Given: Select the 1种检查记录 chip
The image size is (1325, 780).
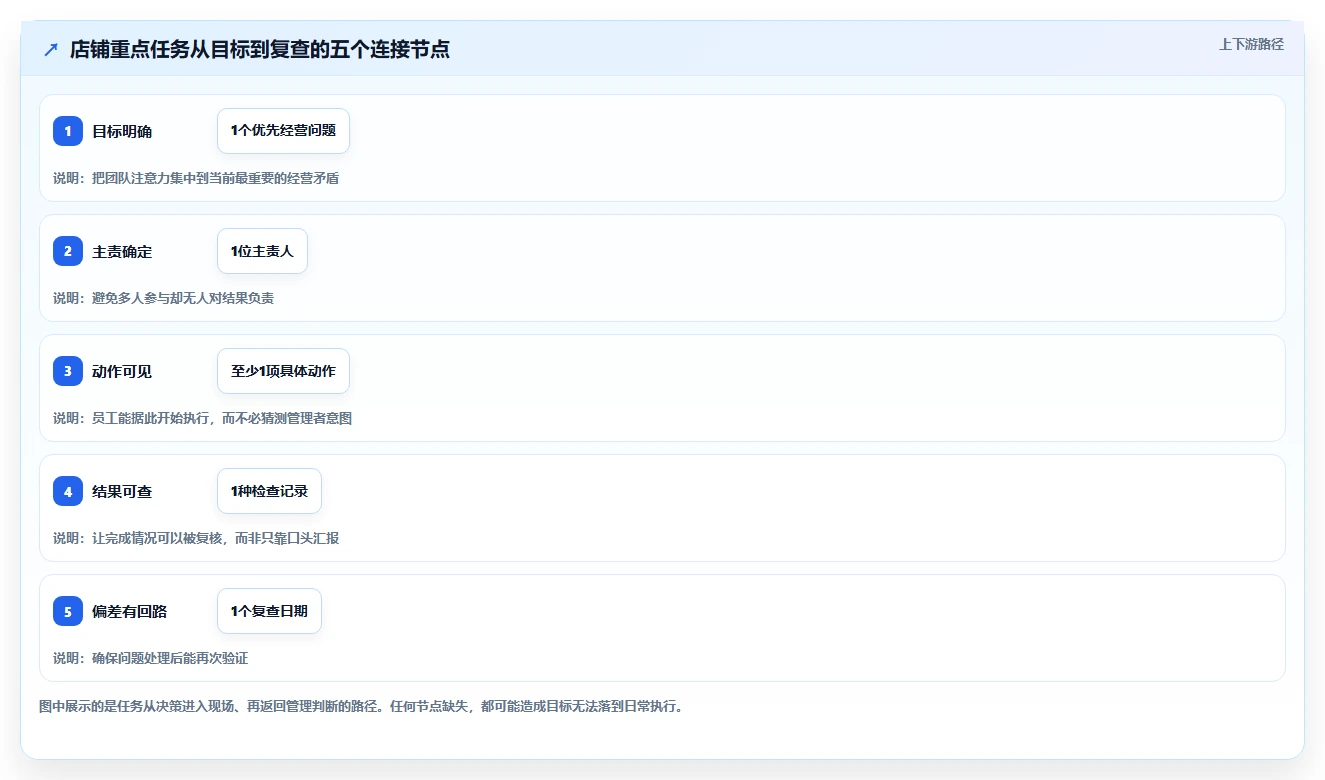Looking at the screenshot, I should (x=269, y=491).
